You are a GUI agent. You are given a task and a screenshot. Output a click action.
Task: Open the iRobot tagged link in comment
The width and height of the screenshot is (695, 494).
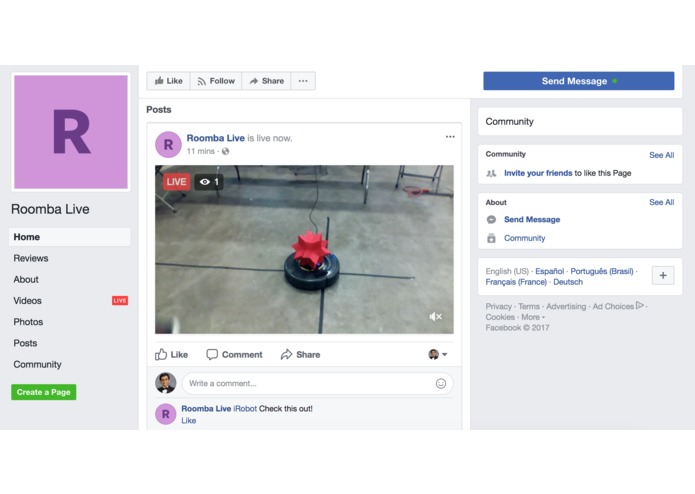tap(245, 408)
